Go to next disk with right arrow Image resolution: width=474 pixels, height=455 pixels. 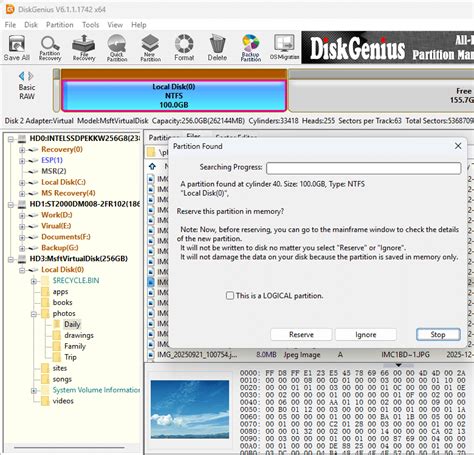coord(31,76)
